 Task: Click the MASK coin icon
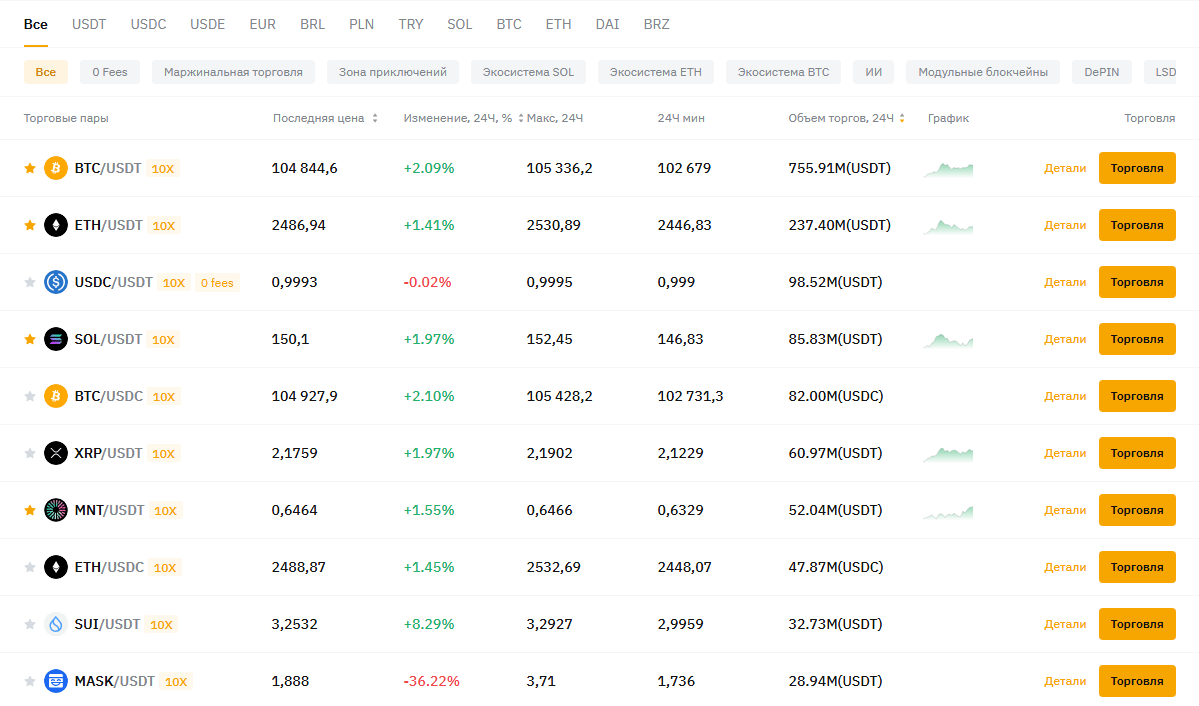56,681
